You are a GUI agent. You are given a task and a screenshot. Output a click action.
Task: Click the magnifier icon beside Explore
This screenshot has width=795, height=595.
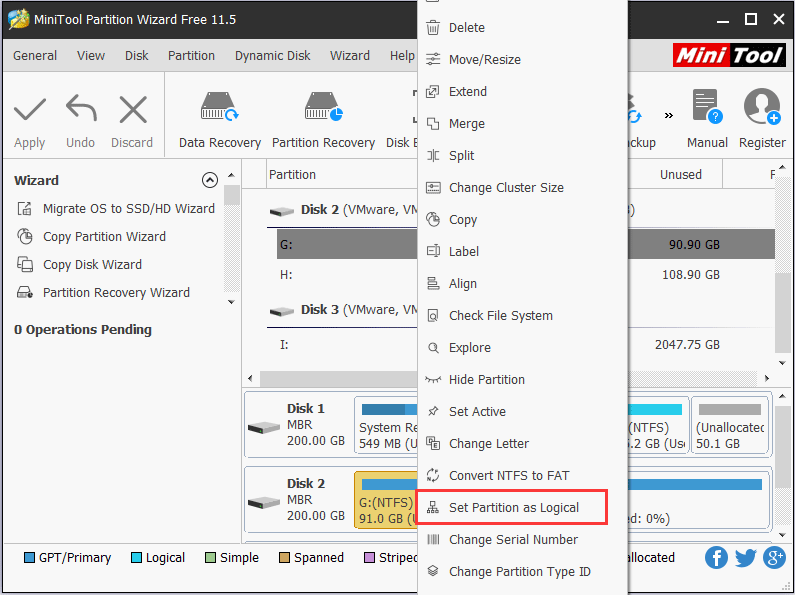(x=433, y=348)
